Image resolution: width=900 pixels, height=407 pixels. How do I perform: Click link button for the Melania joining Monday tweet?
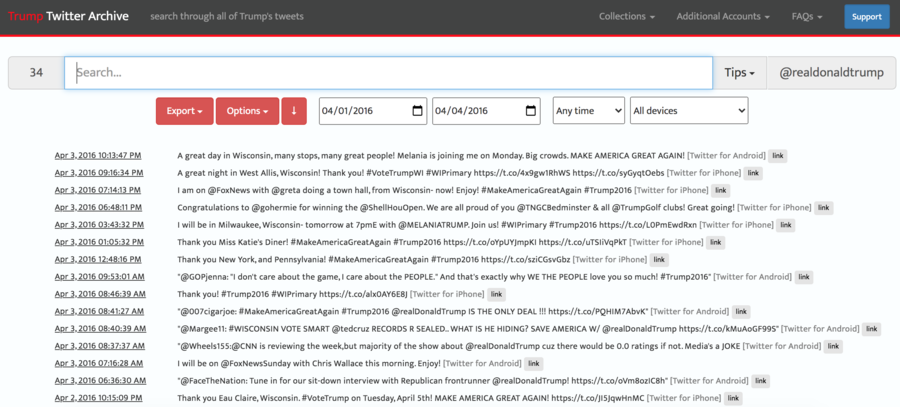pyautogui.click(x=778, y=156)
